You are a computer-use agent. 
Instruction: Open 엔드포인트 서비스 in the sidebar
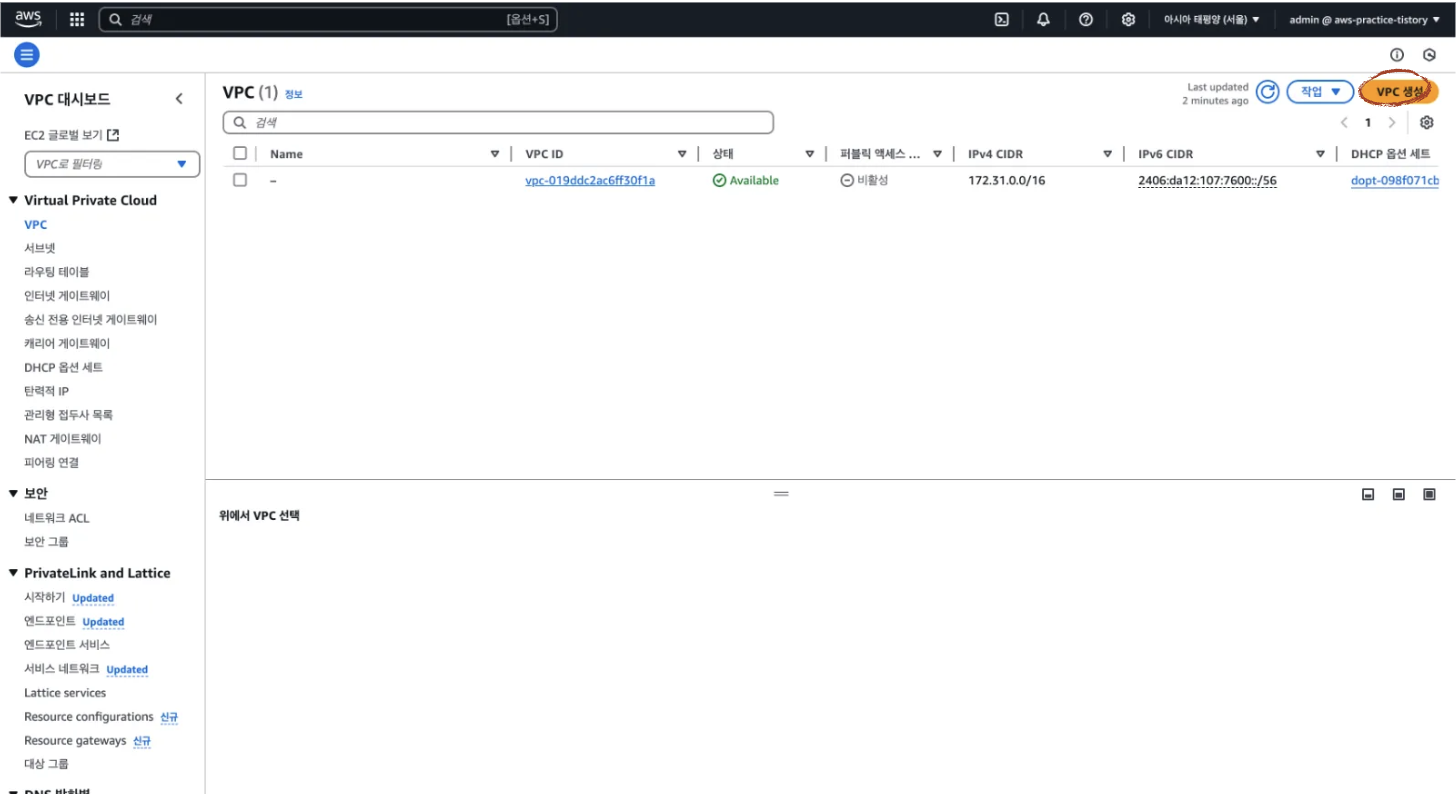[67, 645]
